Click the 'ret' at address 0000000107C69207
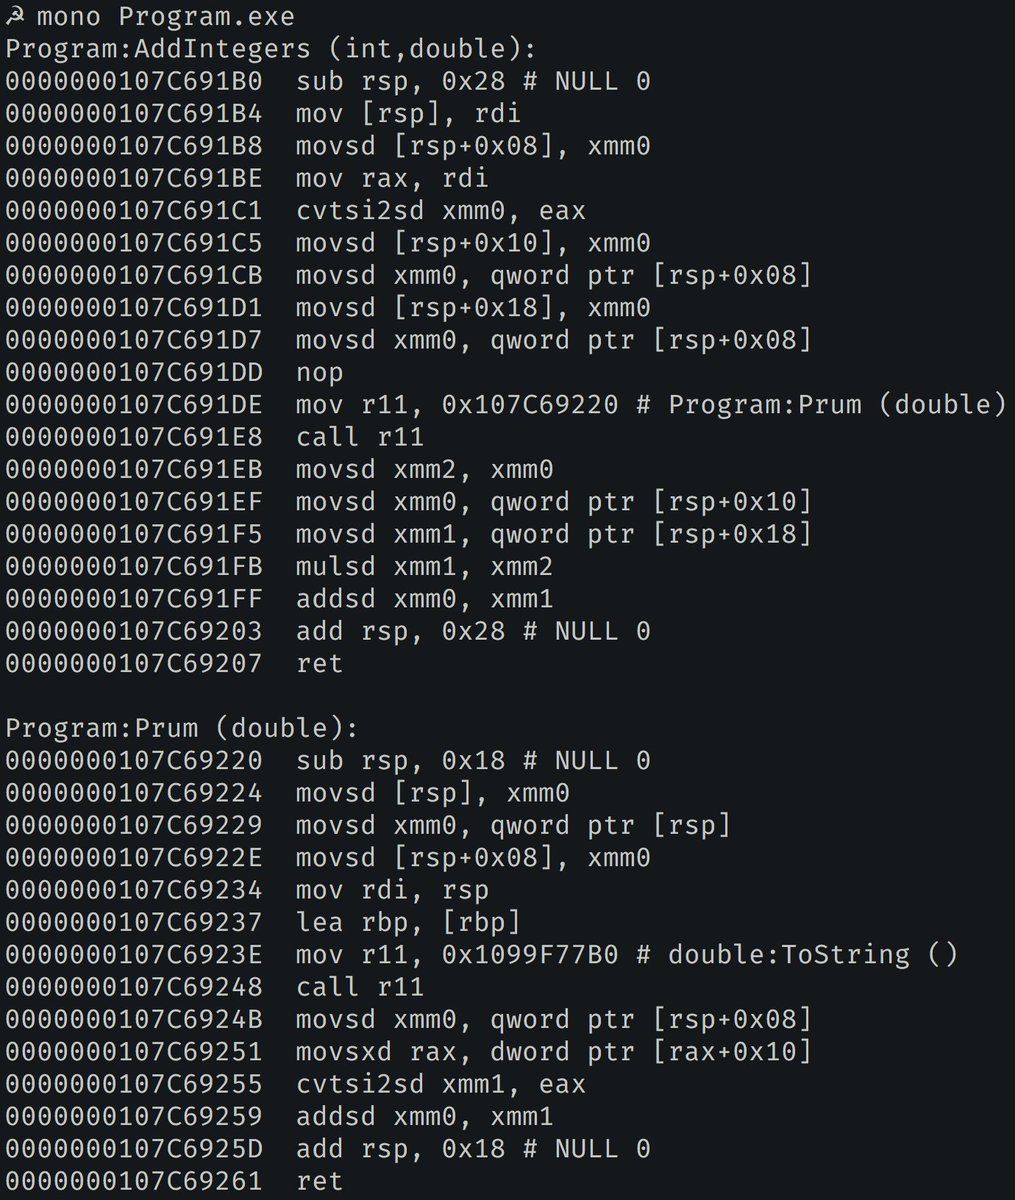Screen dimensions: 1015x1200 click(320, 664)
